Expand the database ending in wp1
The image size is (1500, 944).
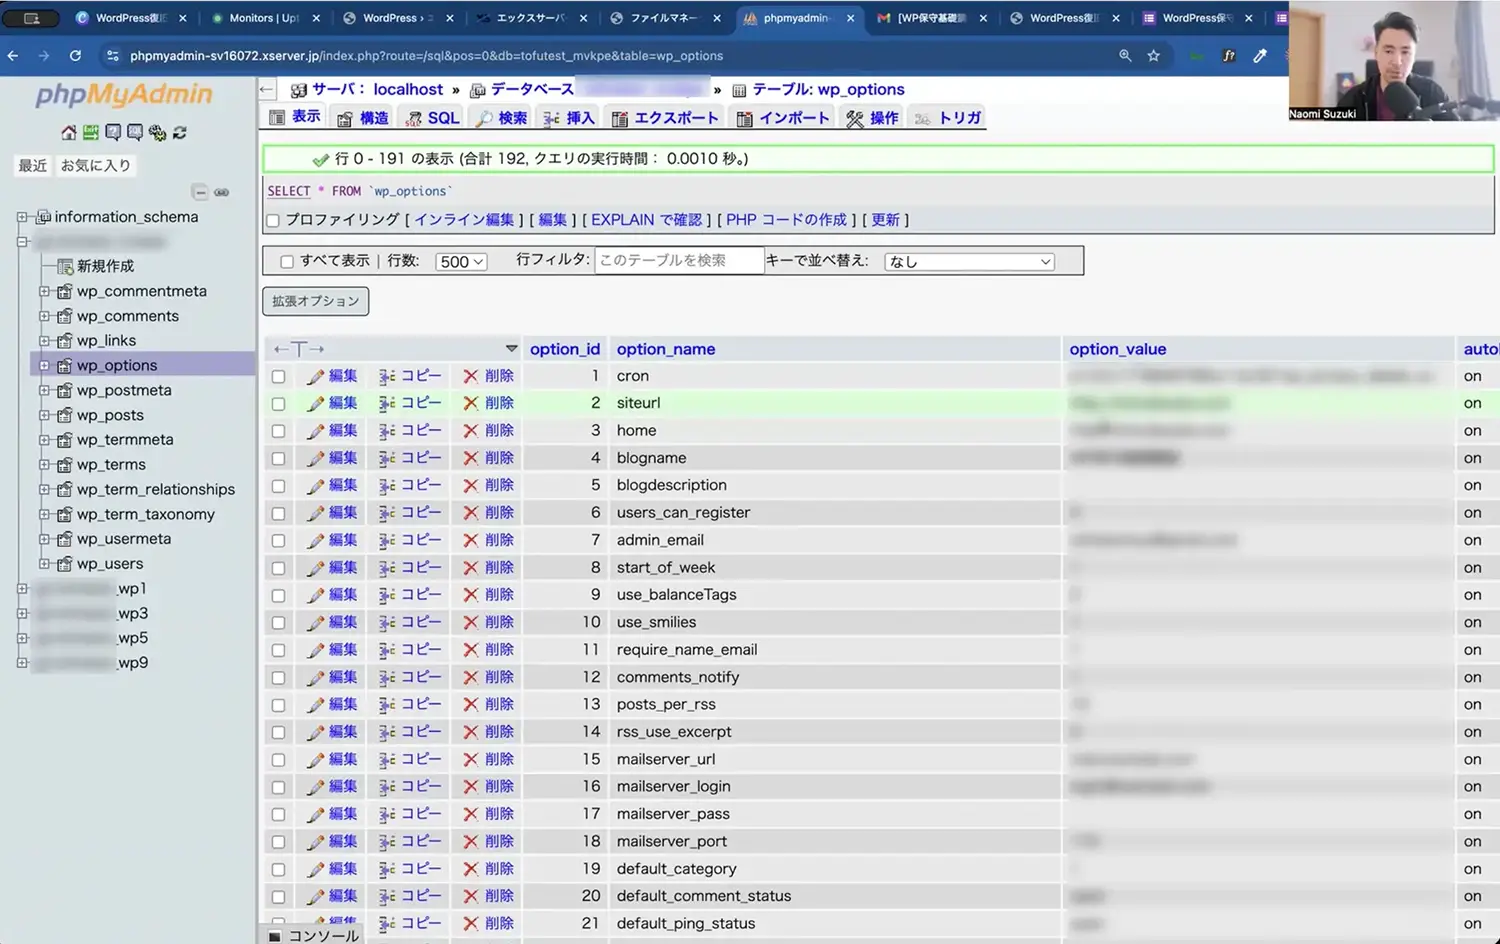click(22, 589)
